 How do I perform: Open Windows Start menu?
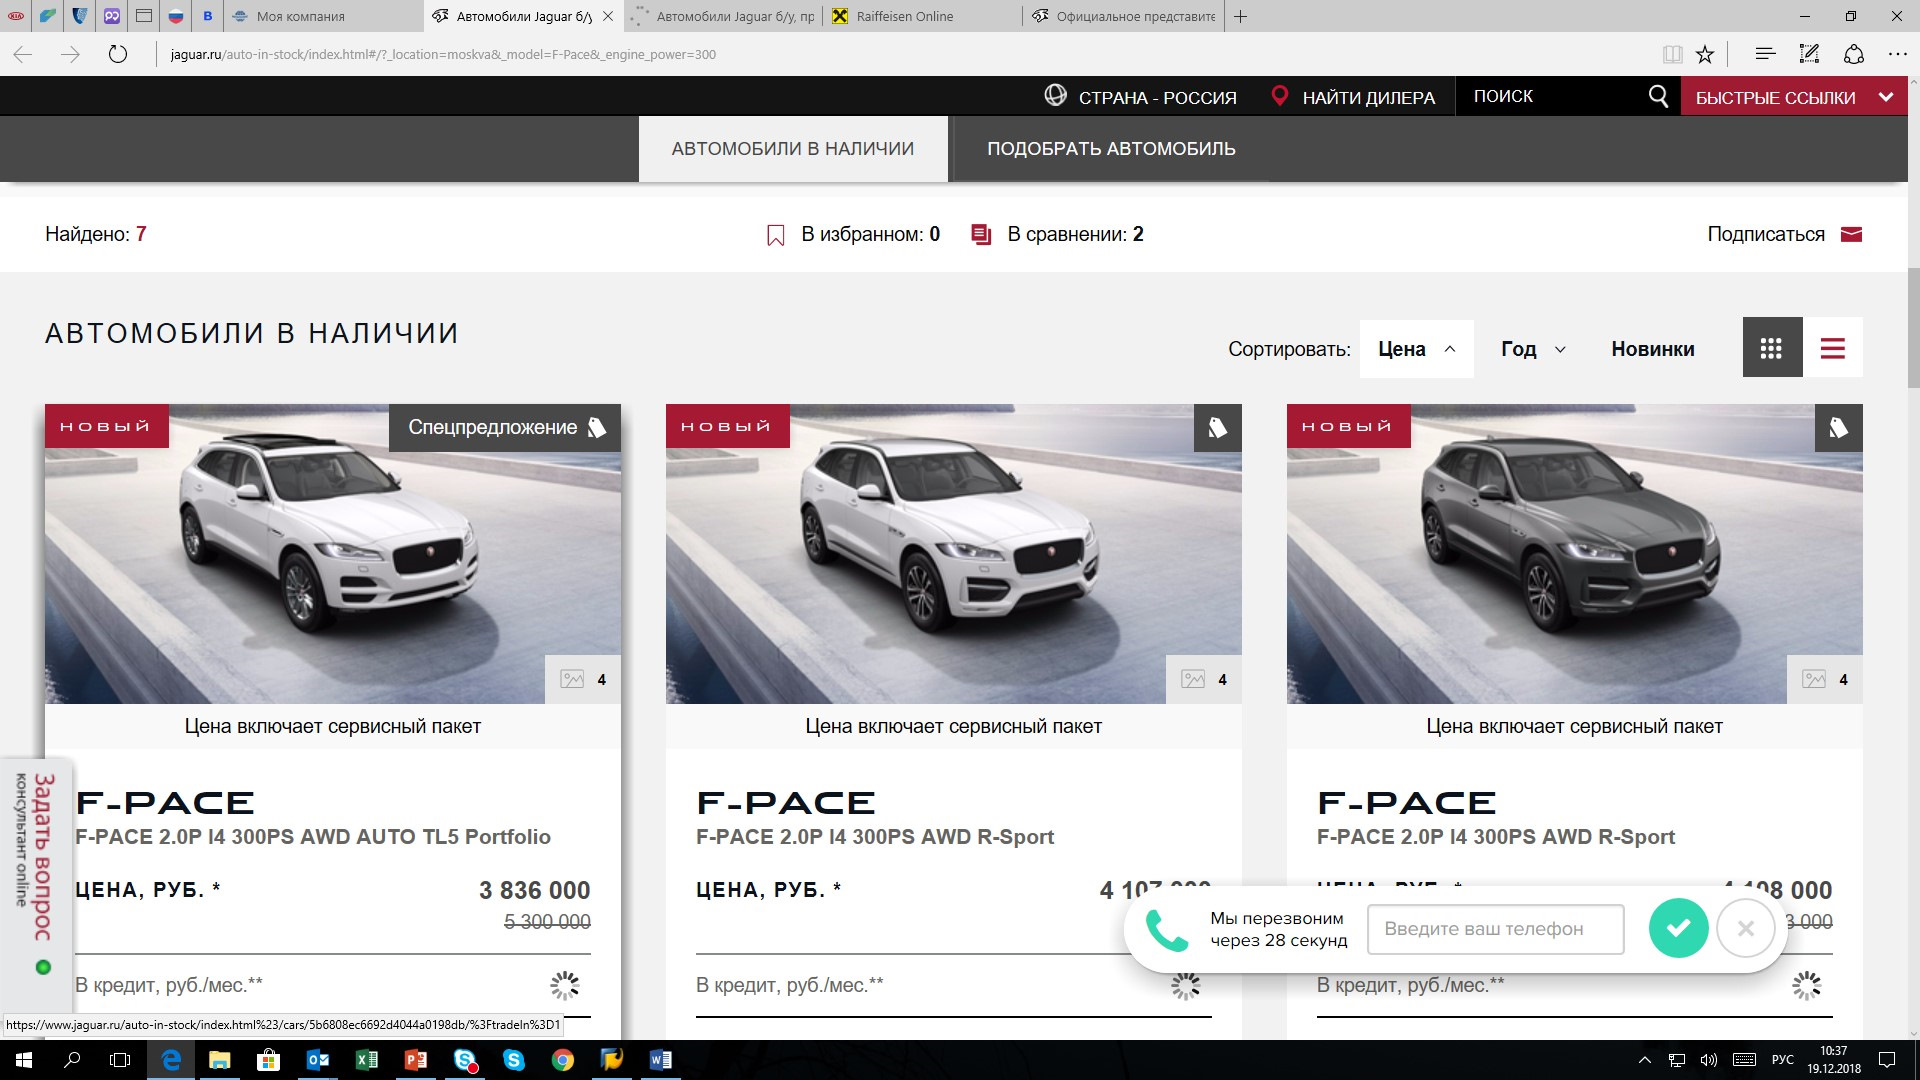[24, 1060]
